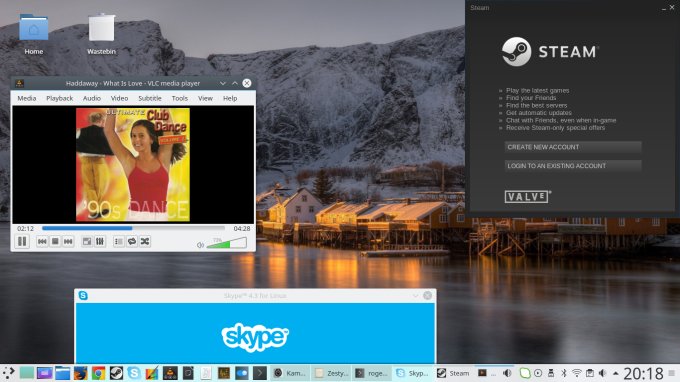Open the panel settings hamburger menu
The width and height of the screenshot is (680, 382).
coord(672,373)
